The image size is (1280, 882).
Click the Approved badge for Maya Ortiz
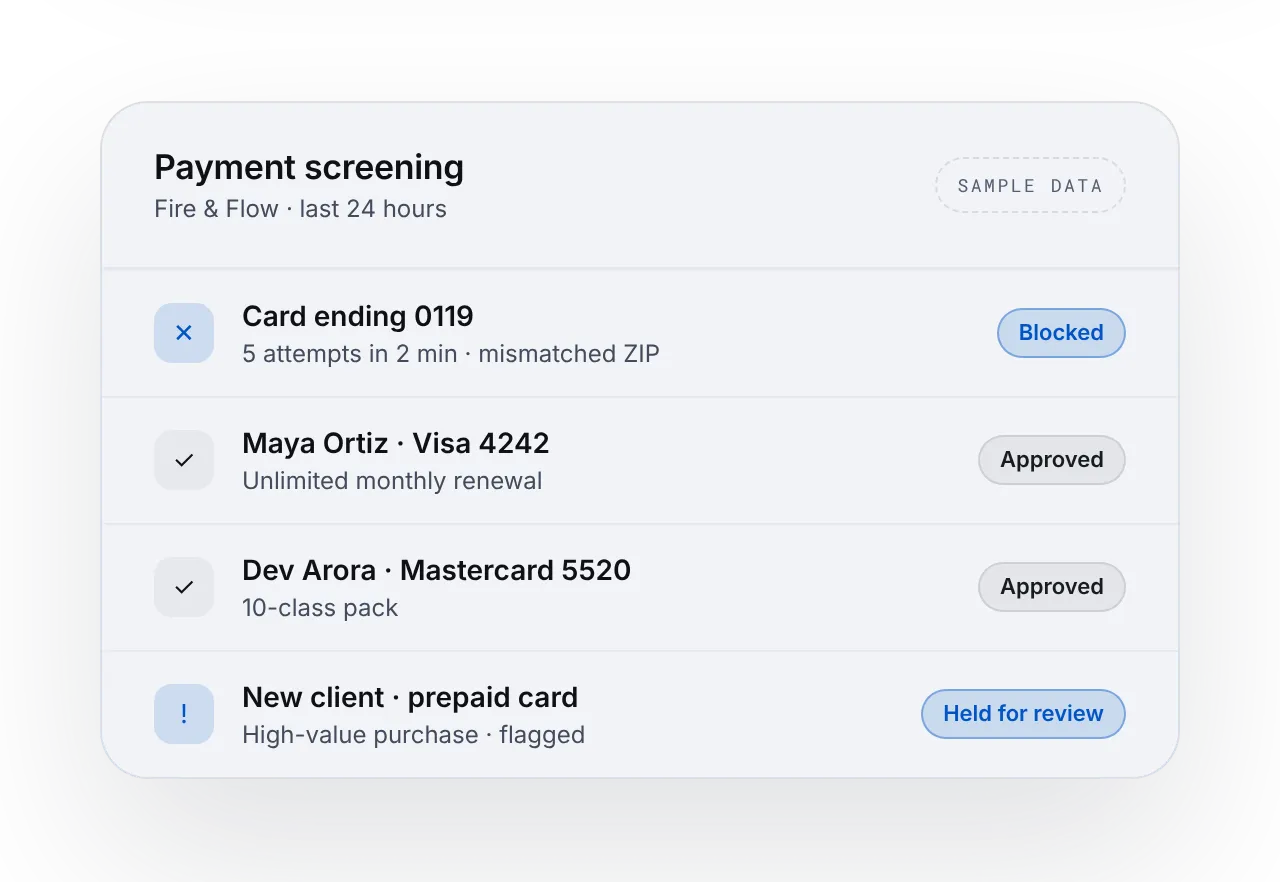[1052, 460]
